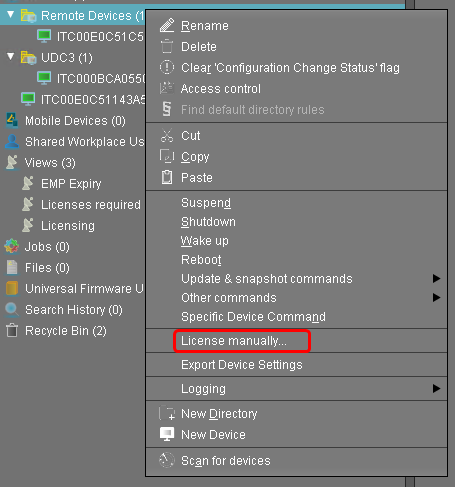
Task: Collapse the Remote Devices folder
Action: click(11, 15)
